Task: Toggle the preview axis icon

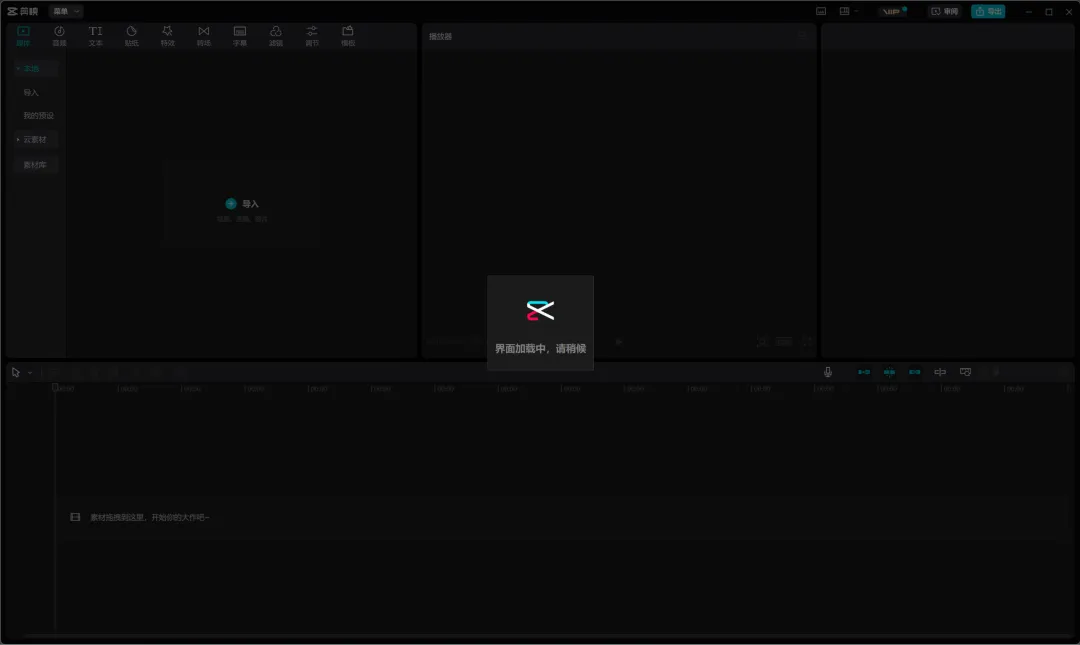Action: point(940,372)
